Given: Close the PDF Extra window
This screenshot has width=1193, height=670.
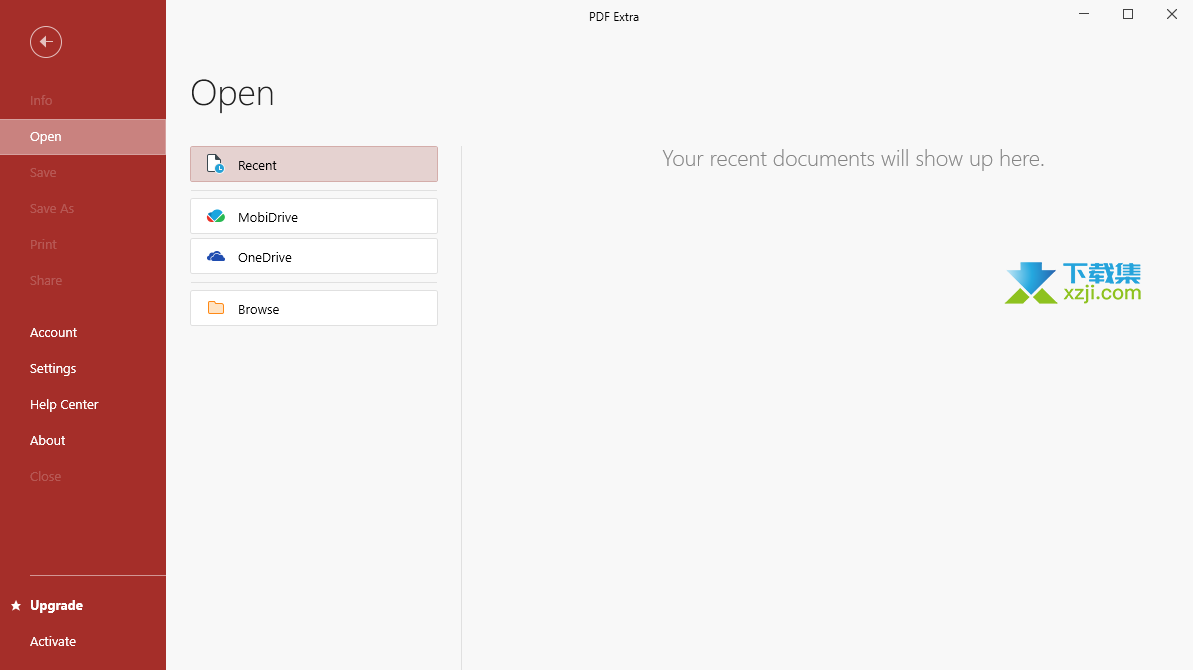Looking at the screenshot, I should tap(1172, 14).
